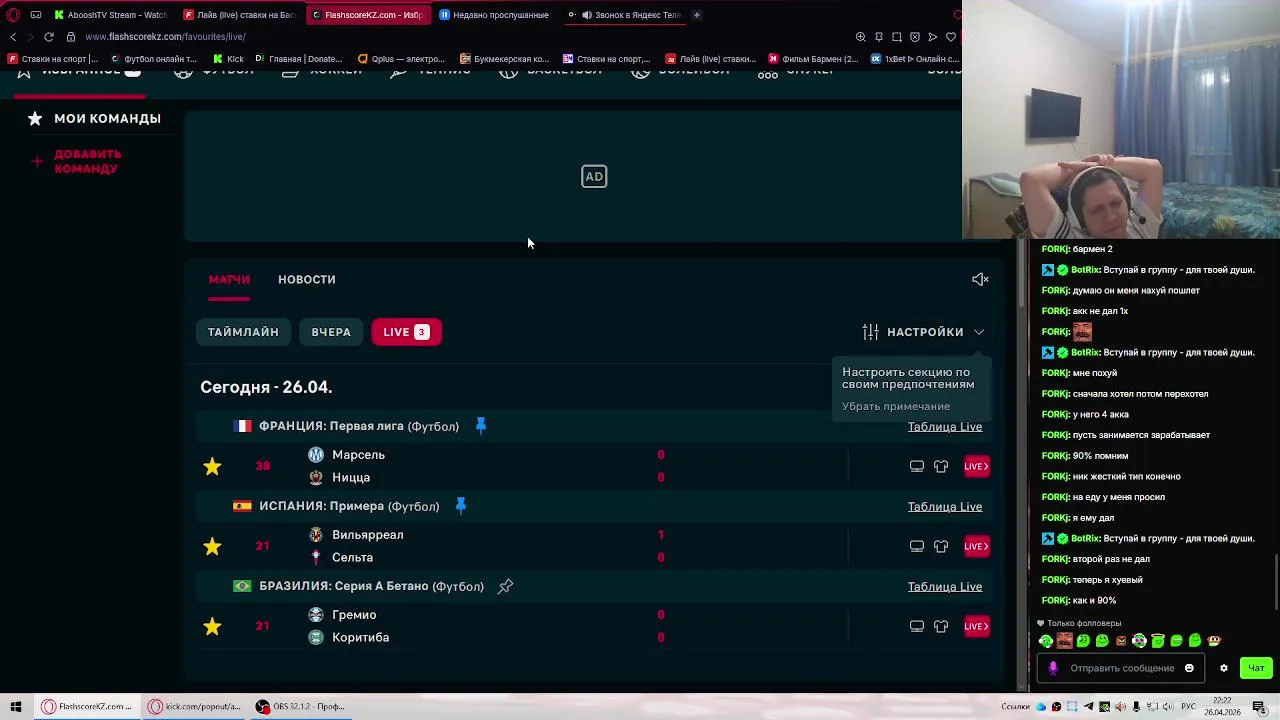
Task: Click the purple microphone icon in chat
Action: click(1052, 668)
